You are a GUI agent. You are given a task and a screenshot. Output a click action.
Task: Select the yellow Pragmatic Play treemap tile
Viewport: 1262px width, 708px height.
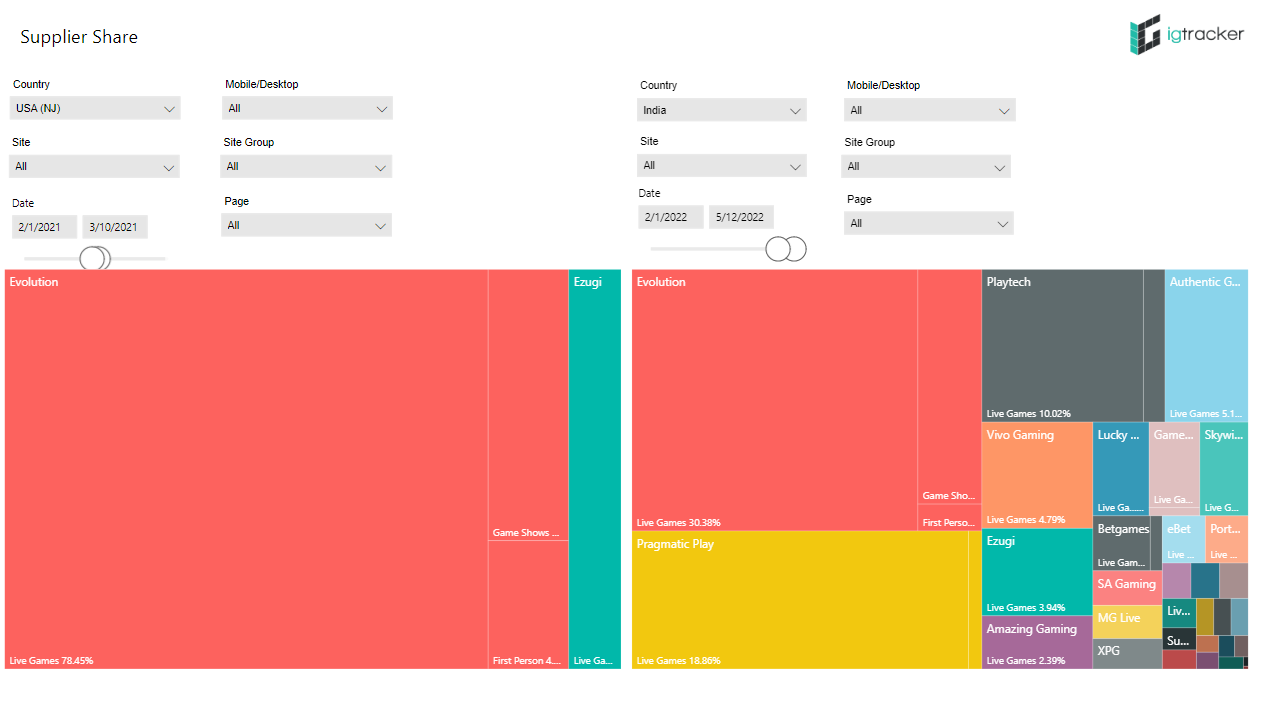pyautogui.click(x=800, y=600)
